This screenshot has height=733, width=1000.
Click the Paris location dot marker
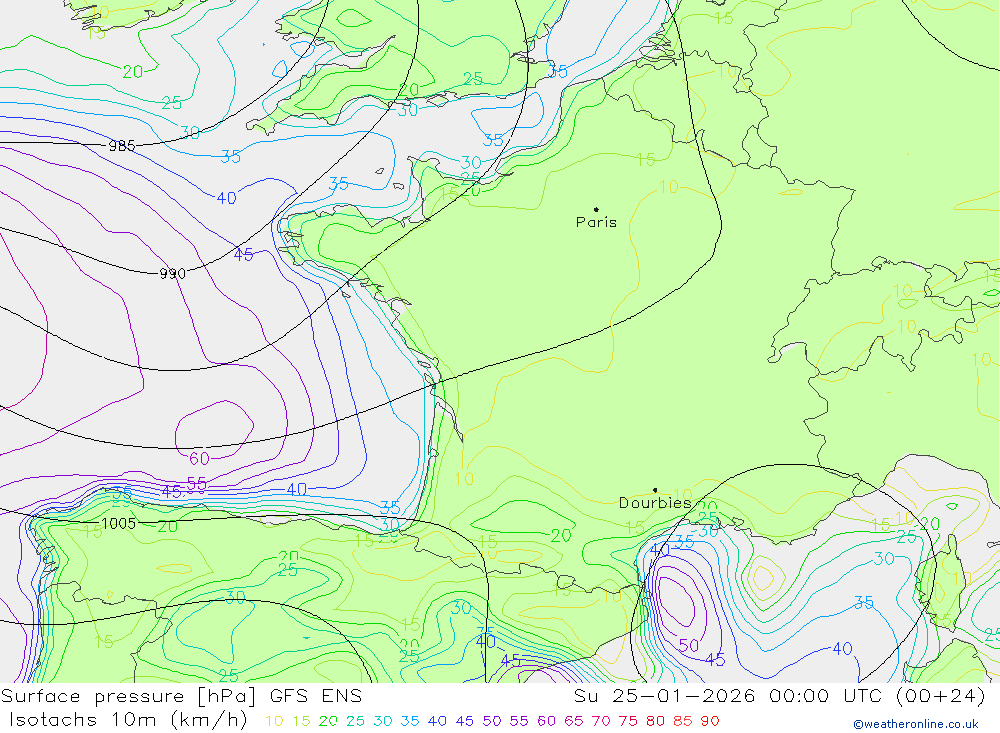click(x=596, y=209)
